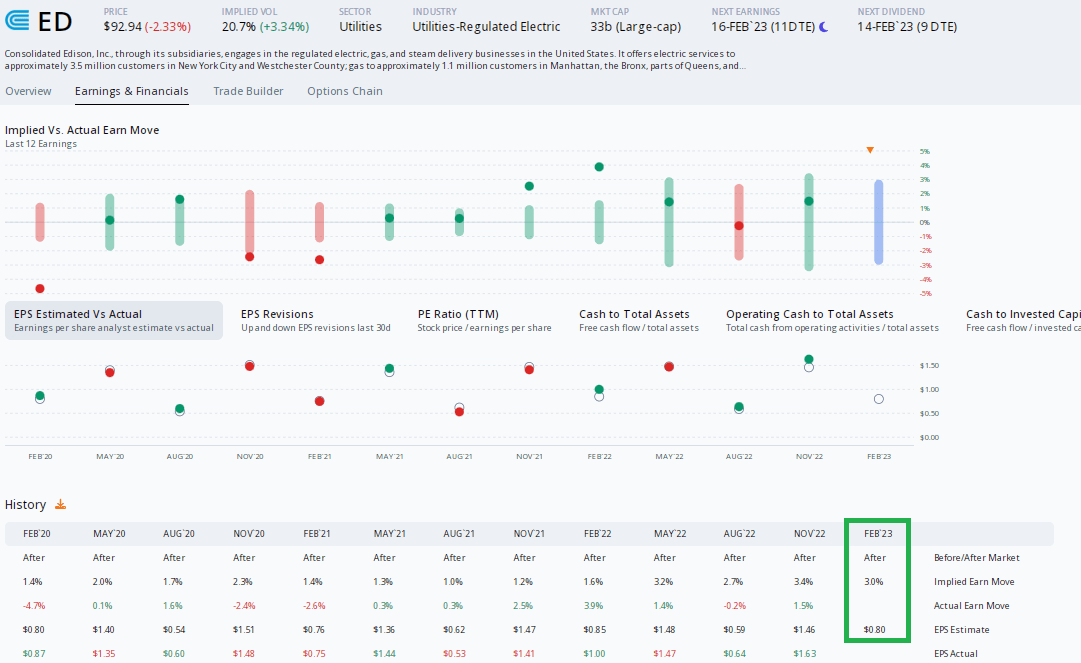Click the green dot at FEB'22 4% move
This screenshot has width=1081, height=663.
coord(599,167)
